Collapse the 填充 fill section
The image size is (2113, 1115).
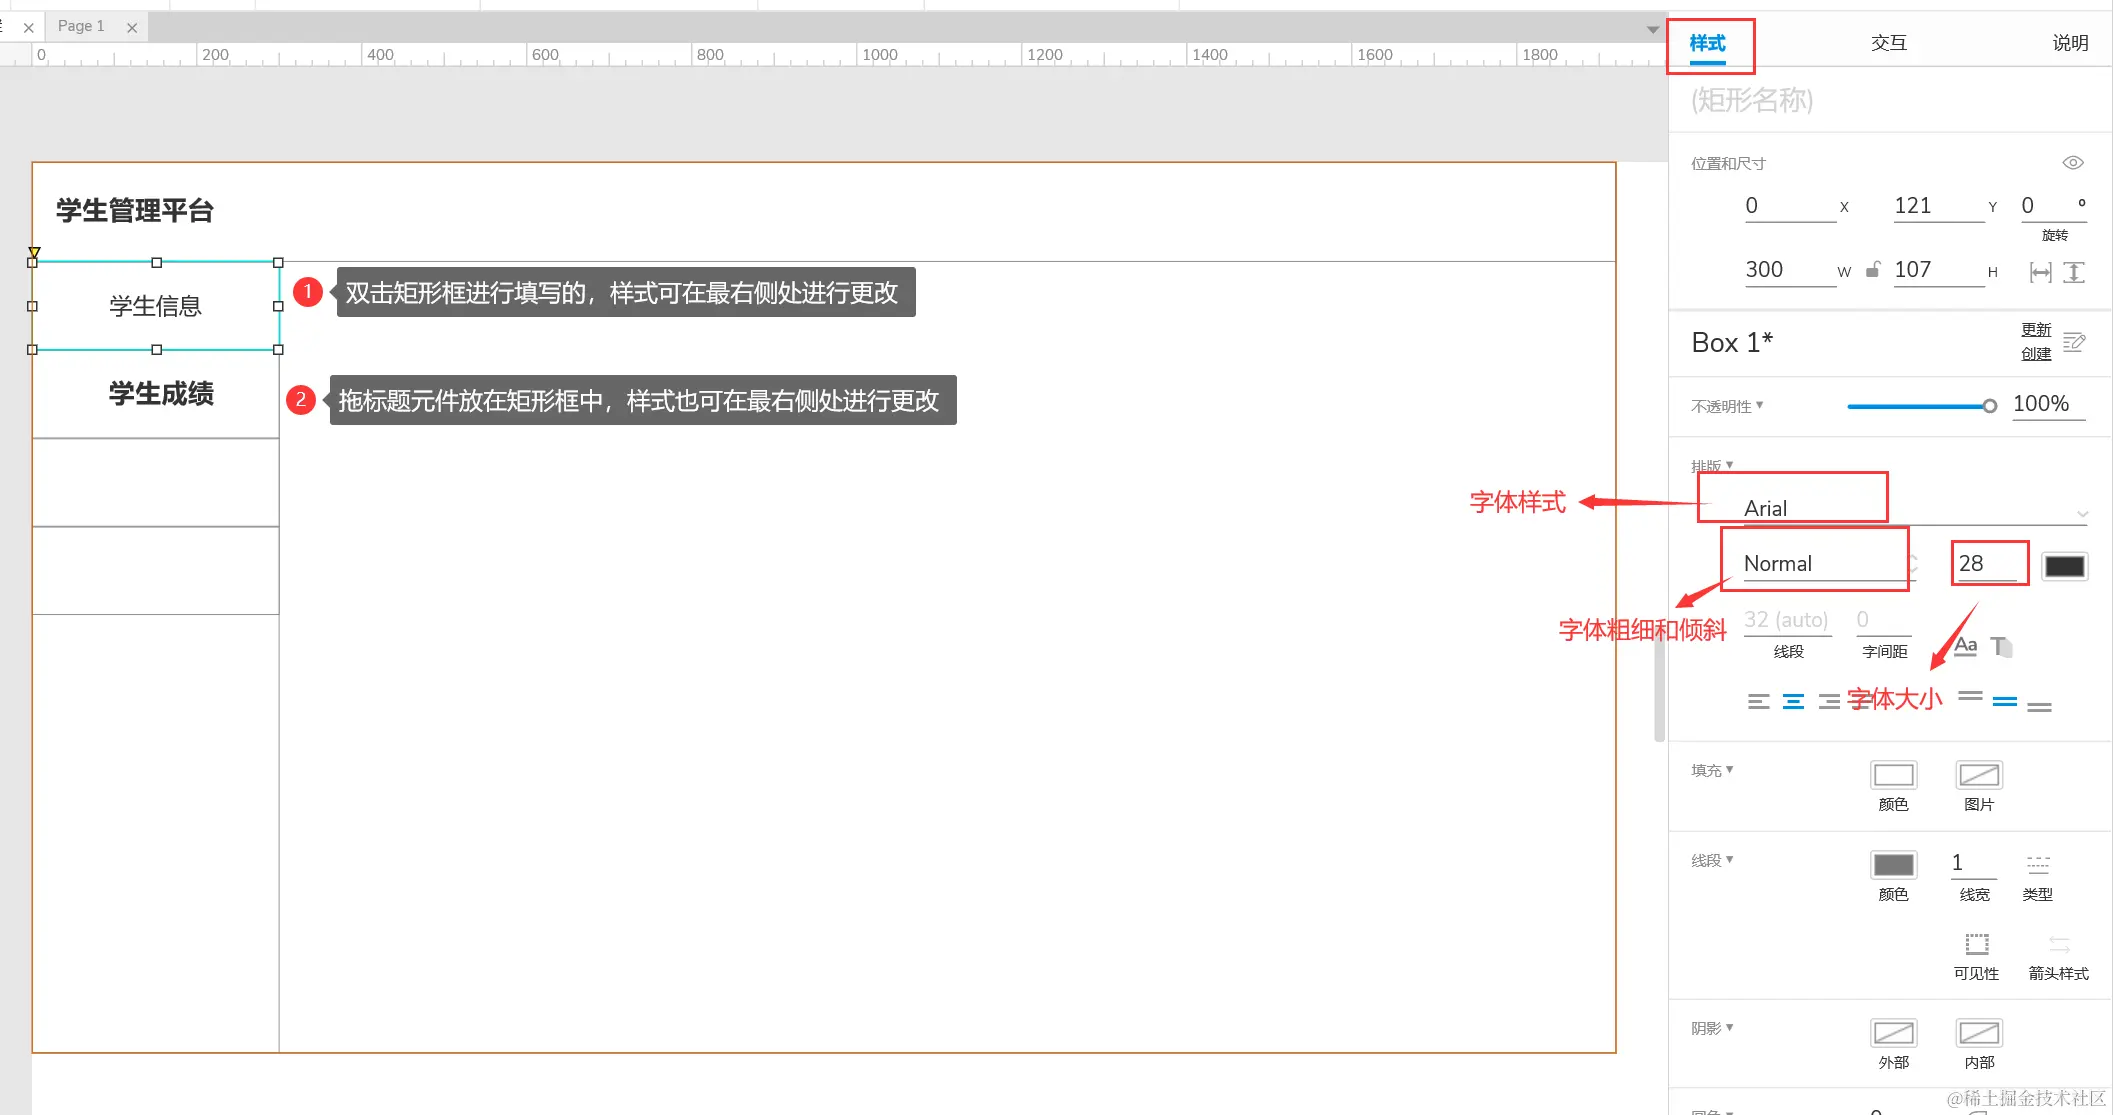click(1711, 770)
